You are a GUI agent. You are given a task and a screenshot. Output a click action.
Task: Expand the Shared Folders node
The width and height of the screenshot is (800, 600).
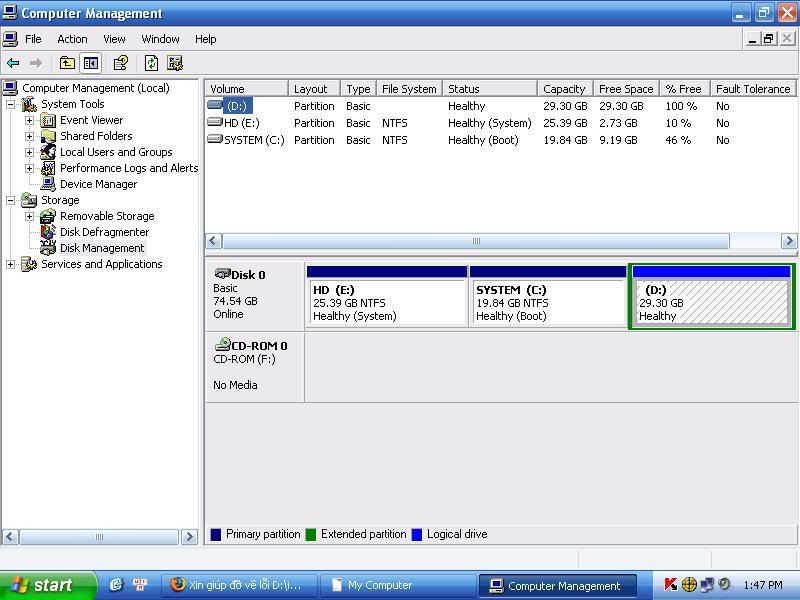(29, 136)
